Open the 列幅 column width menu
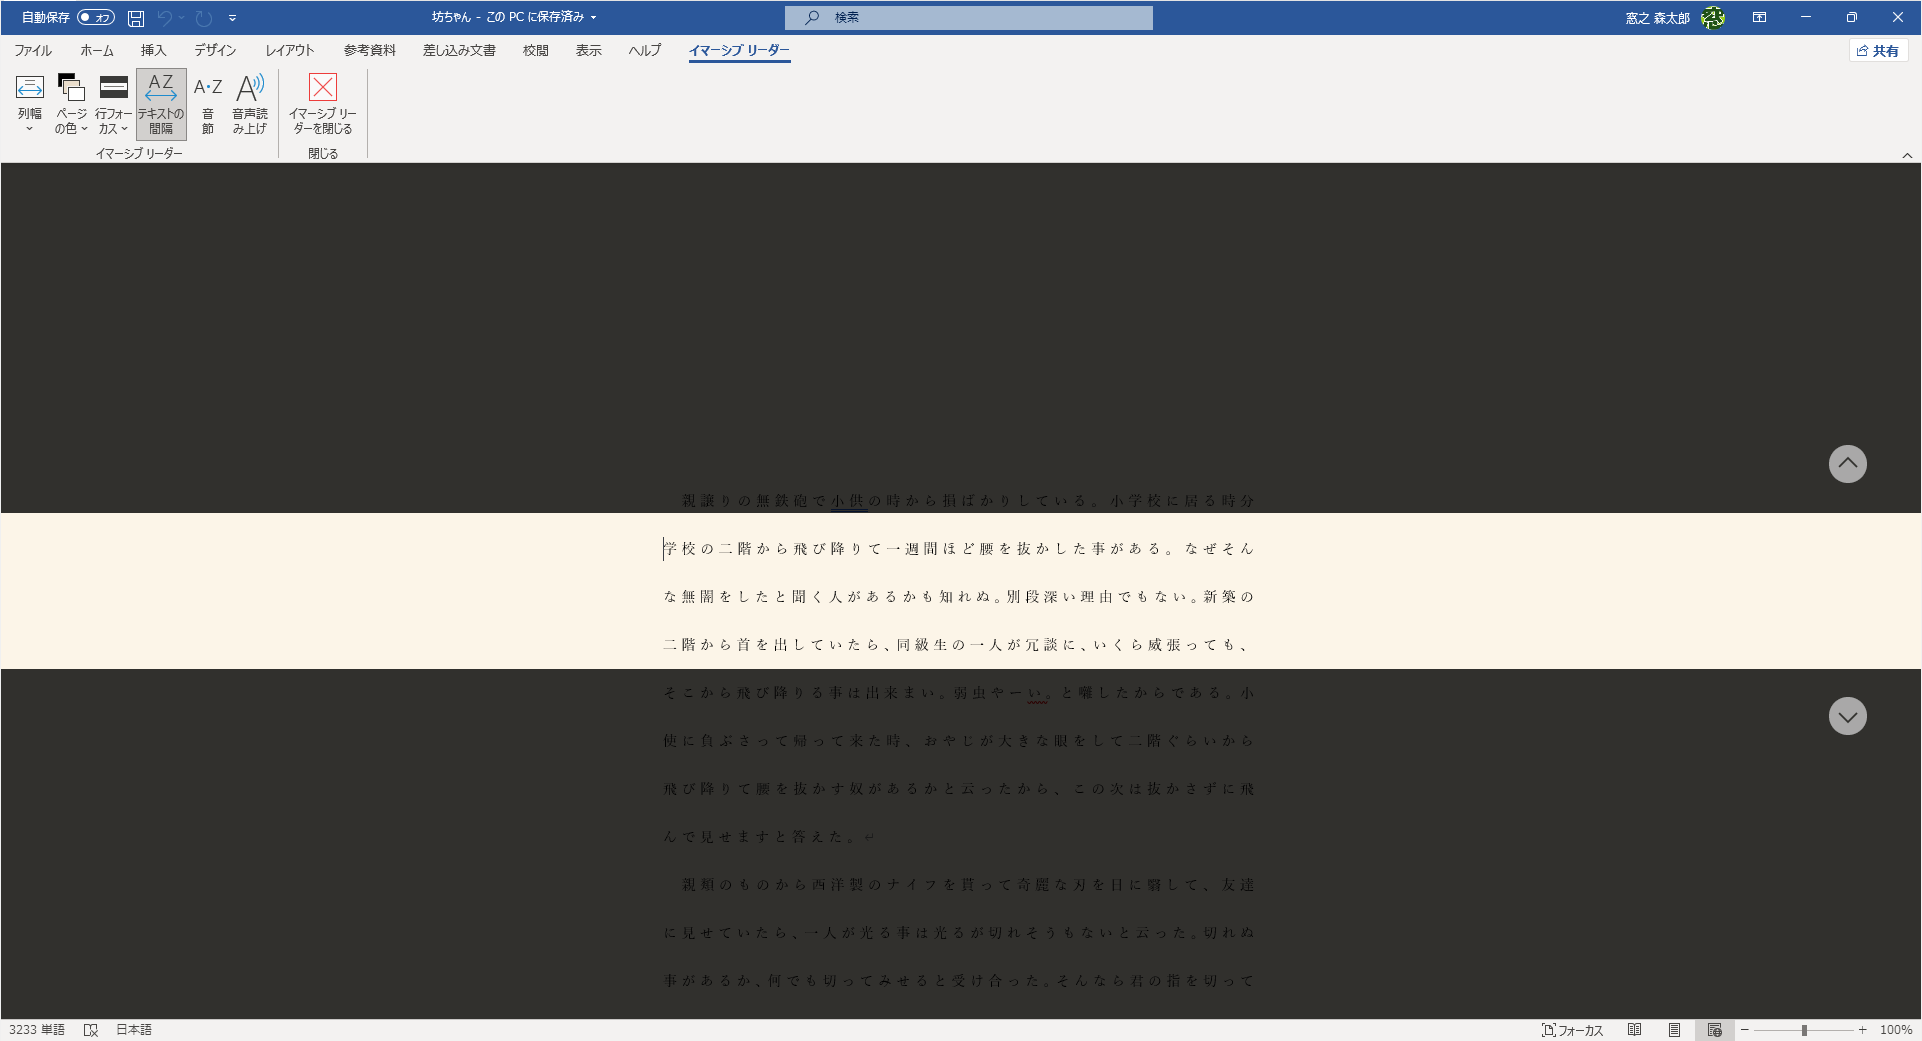 [x=30, y=104]
